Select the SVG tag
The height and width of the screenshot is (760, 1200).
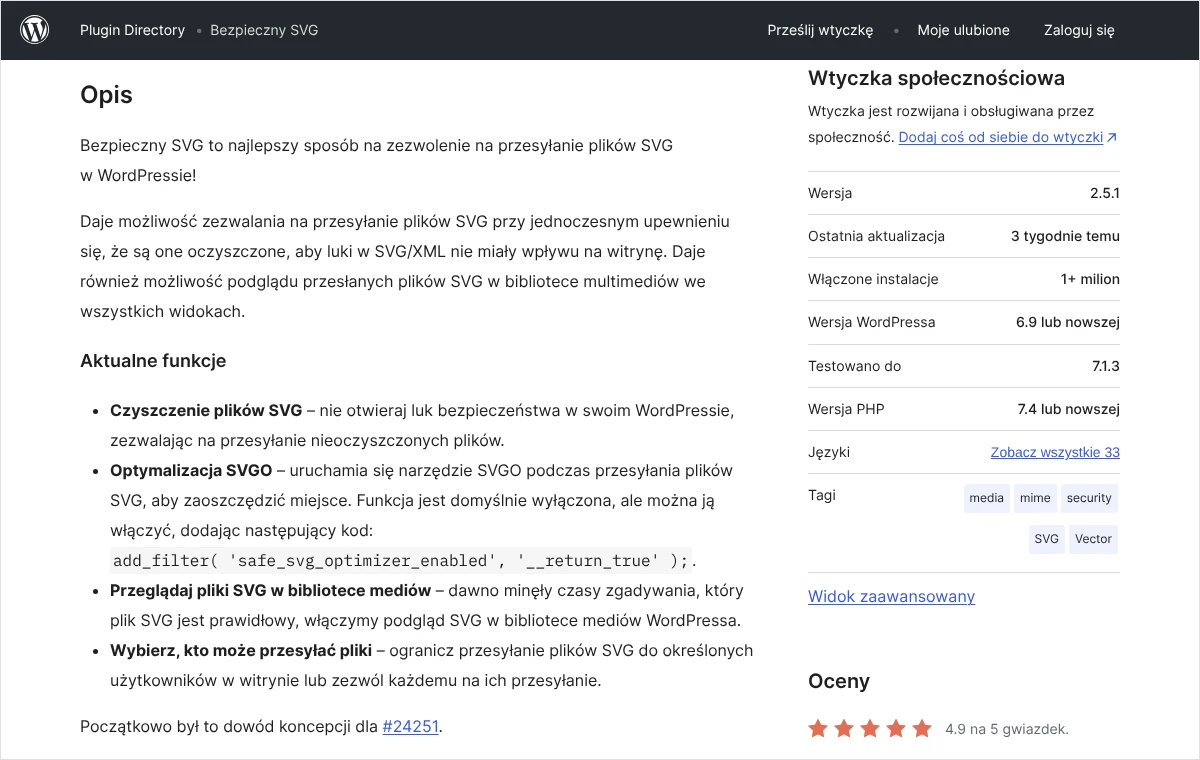coord(1047,539)
